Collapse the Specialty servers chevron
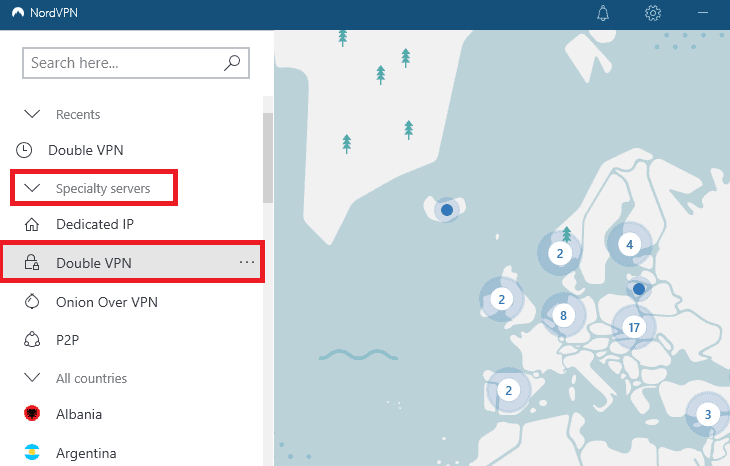Screen dimensions: 730x466 click(32, 188)
